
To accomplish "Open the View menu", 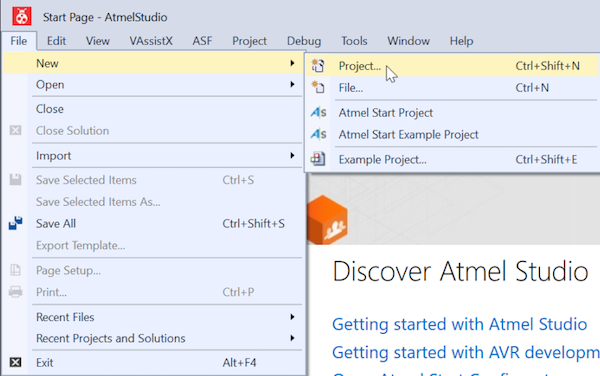I will click(98, 41).
